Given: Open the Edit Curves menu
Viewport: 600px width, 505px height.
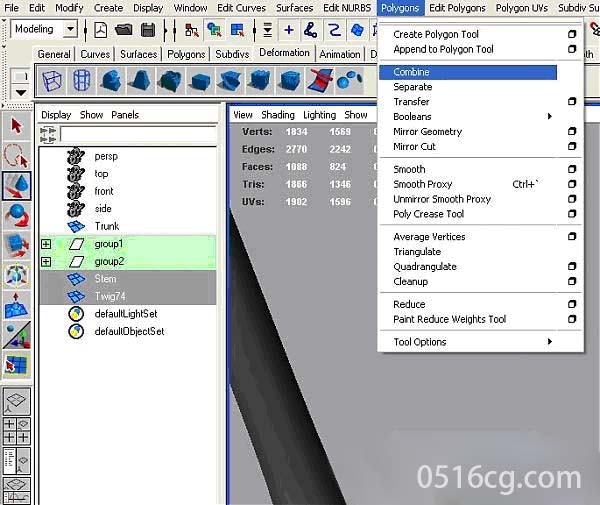Looking at the screenshot, I should click(241, 8).
